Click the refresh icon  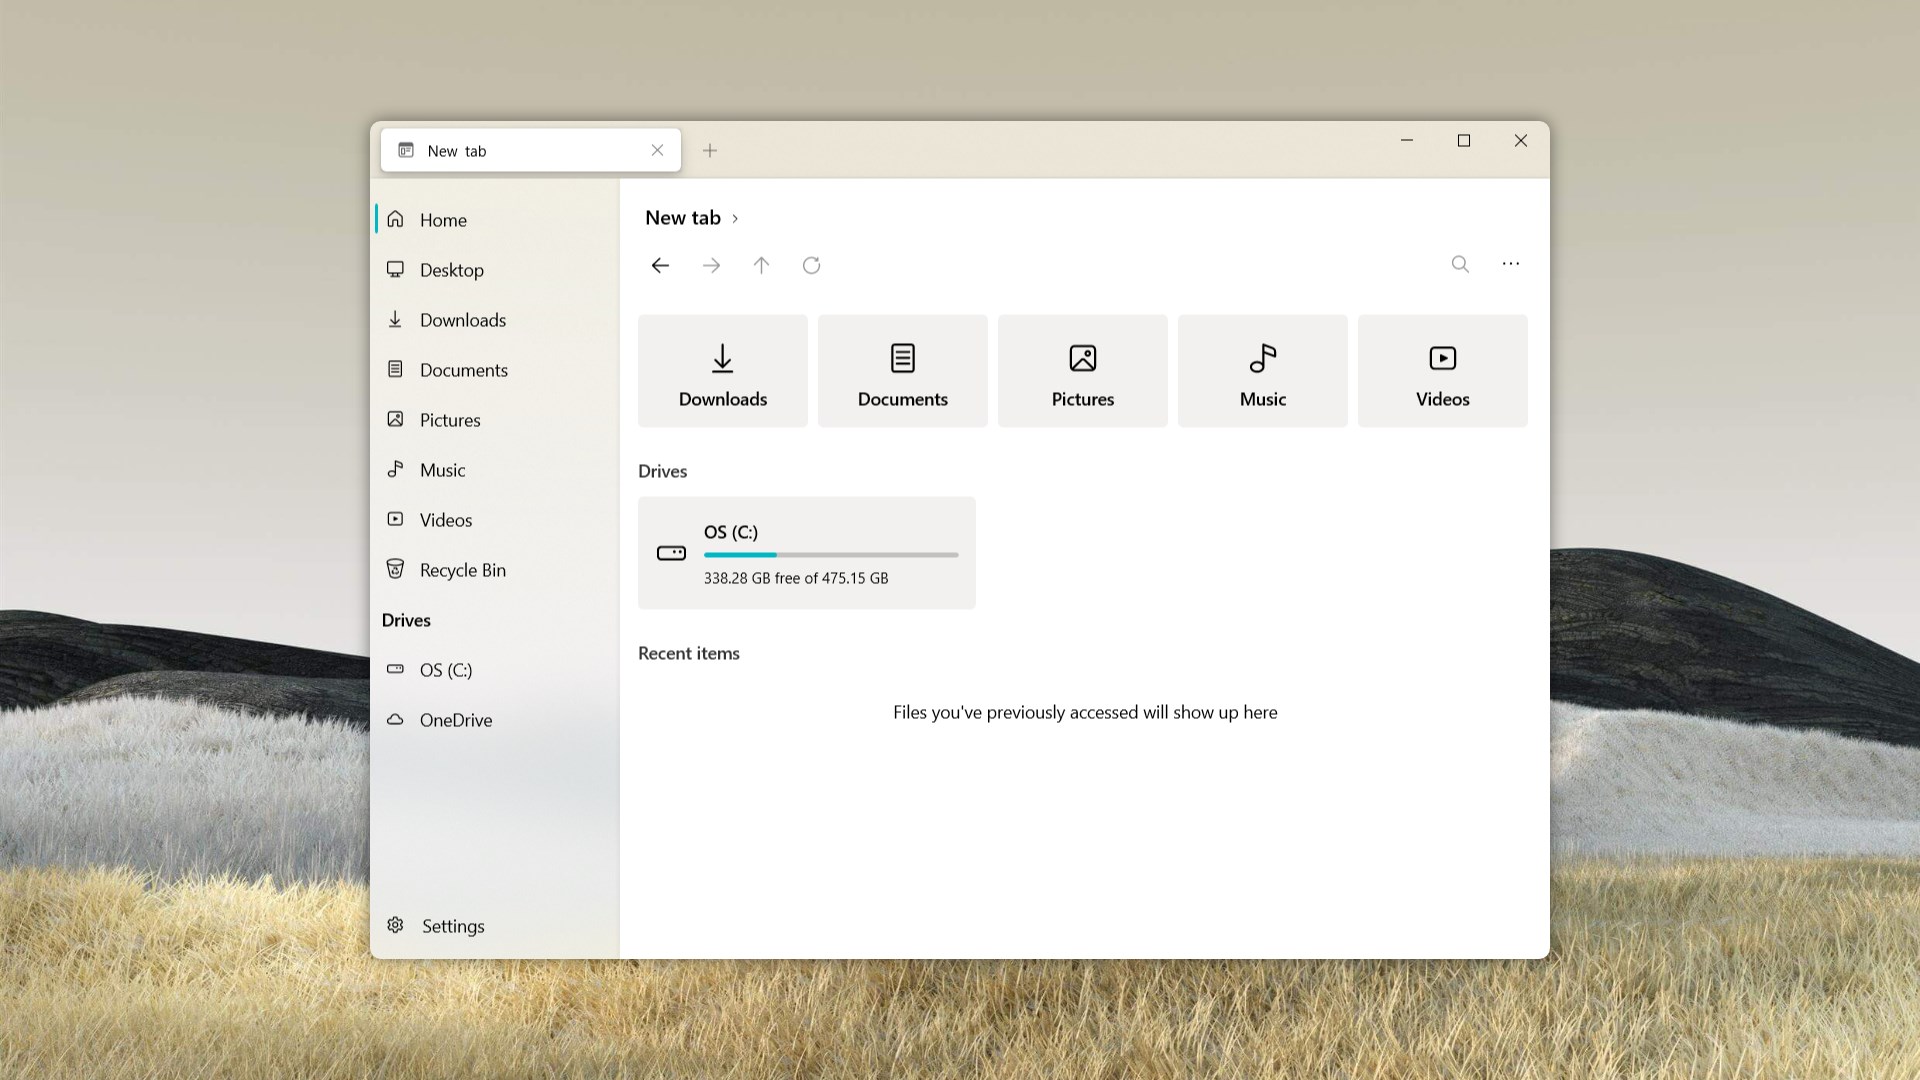click(x=811, y=265)
